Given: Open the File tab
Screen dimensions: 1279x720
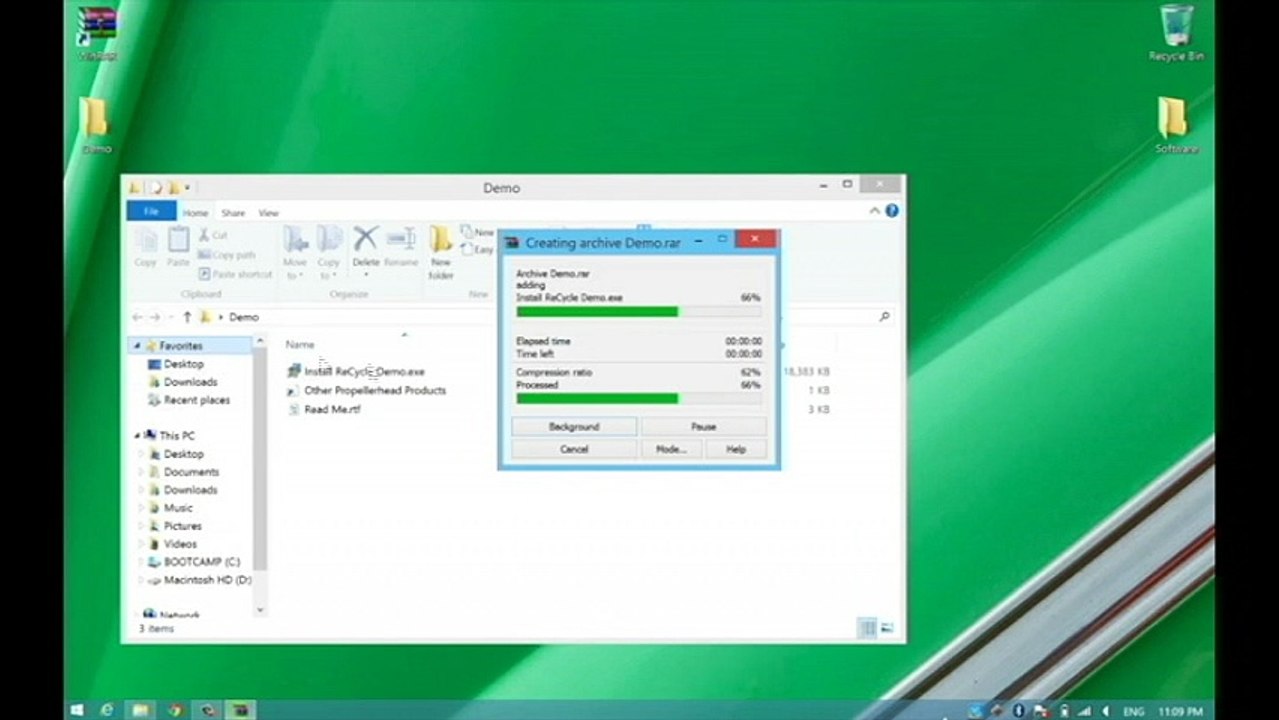Looking at the screenshot, I should tap(151, 211).
